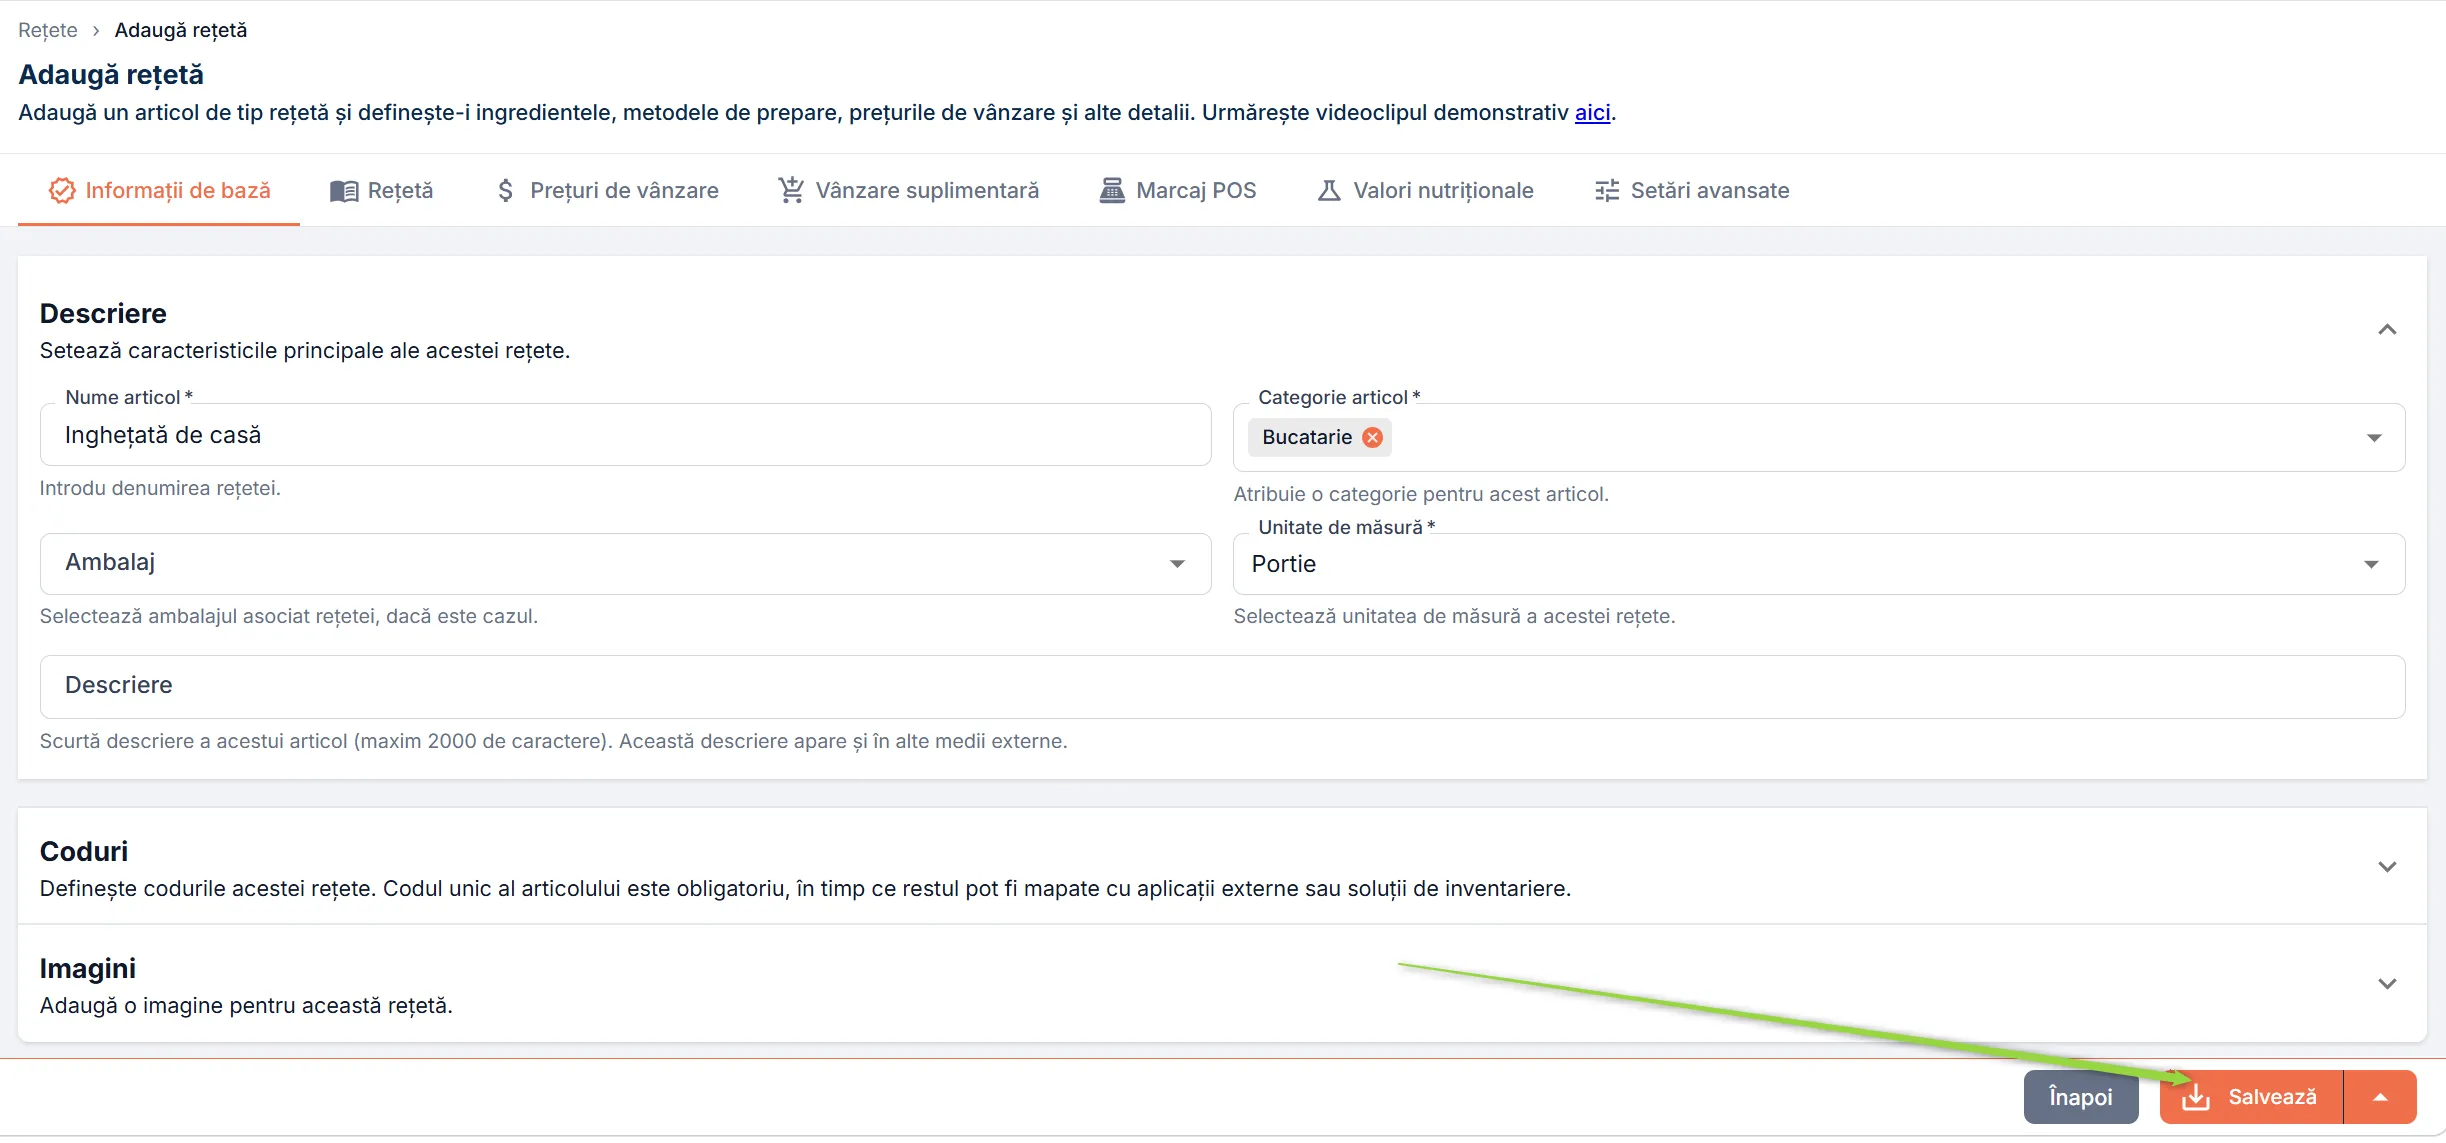This screenshot has height=1143, width=2446.
Task: Go to the Vânzare suplimentară tab
Action: point(909,190)
